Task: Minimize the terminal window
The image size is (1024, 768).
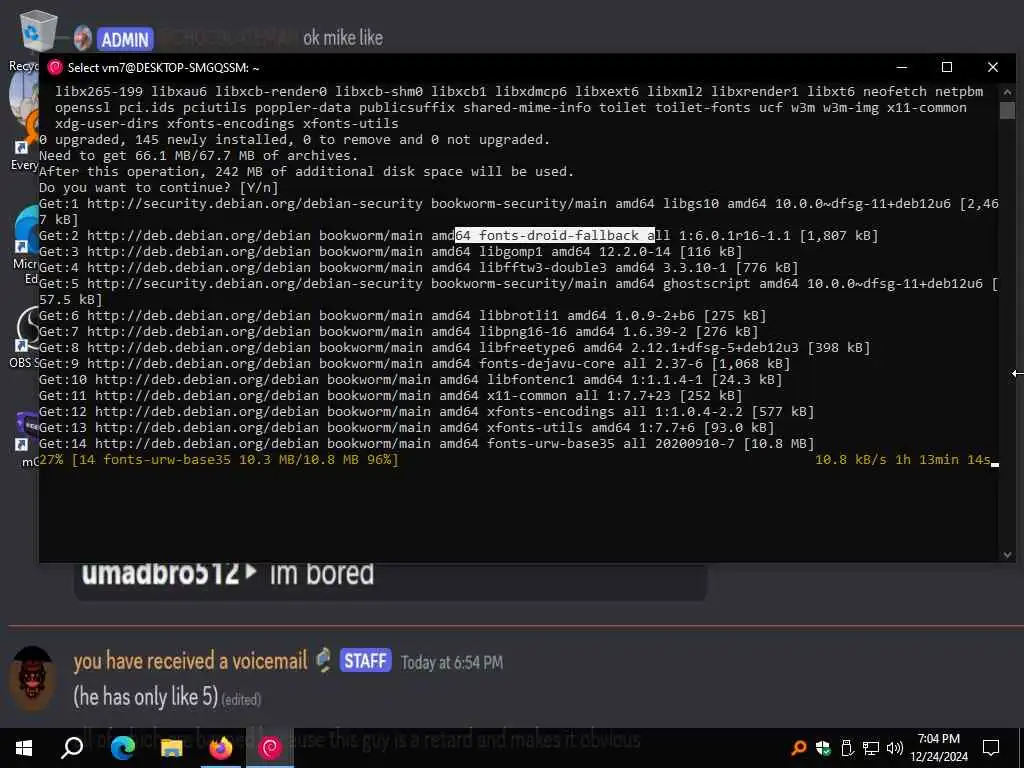Action: pos(902,67)
